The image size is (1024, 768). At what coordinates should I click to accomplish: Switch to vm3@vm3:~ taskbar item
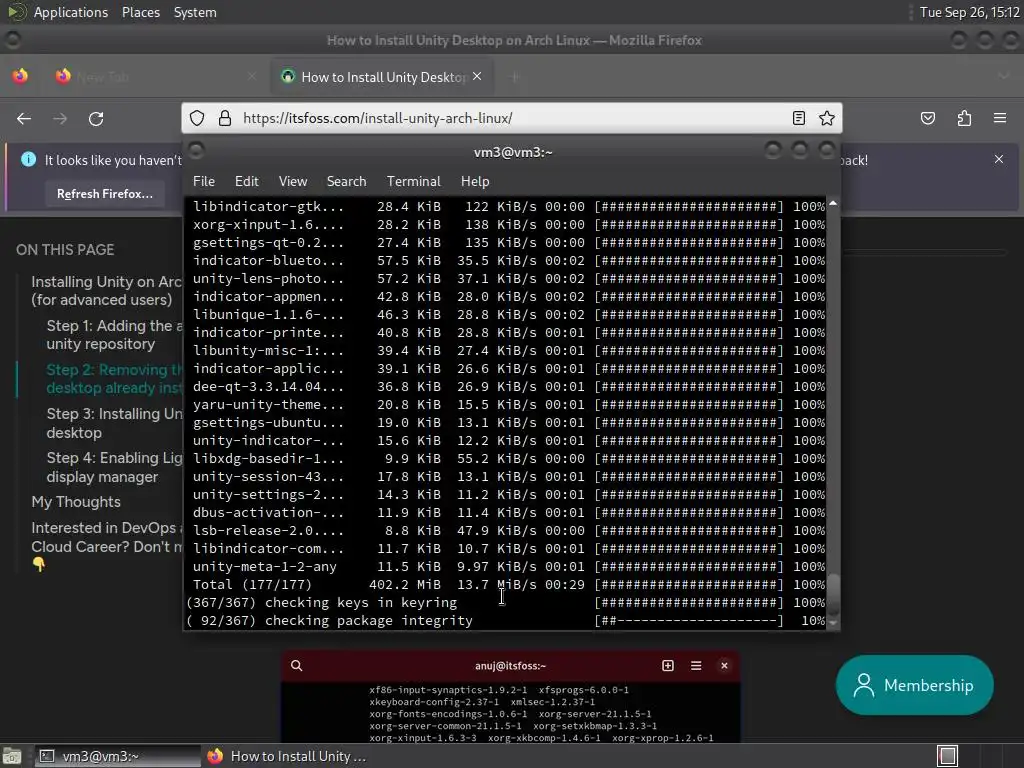[x=118, y=756]
